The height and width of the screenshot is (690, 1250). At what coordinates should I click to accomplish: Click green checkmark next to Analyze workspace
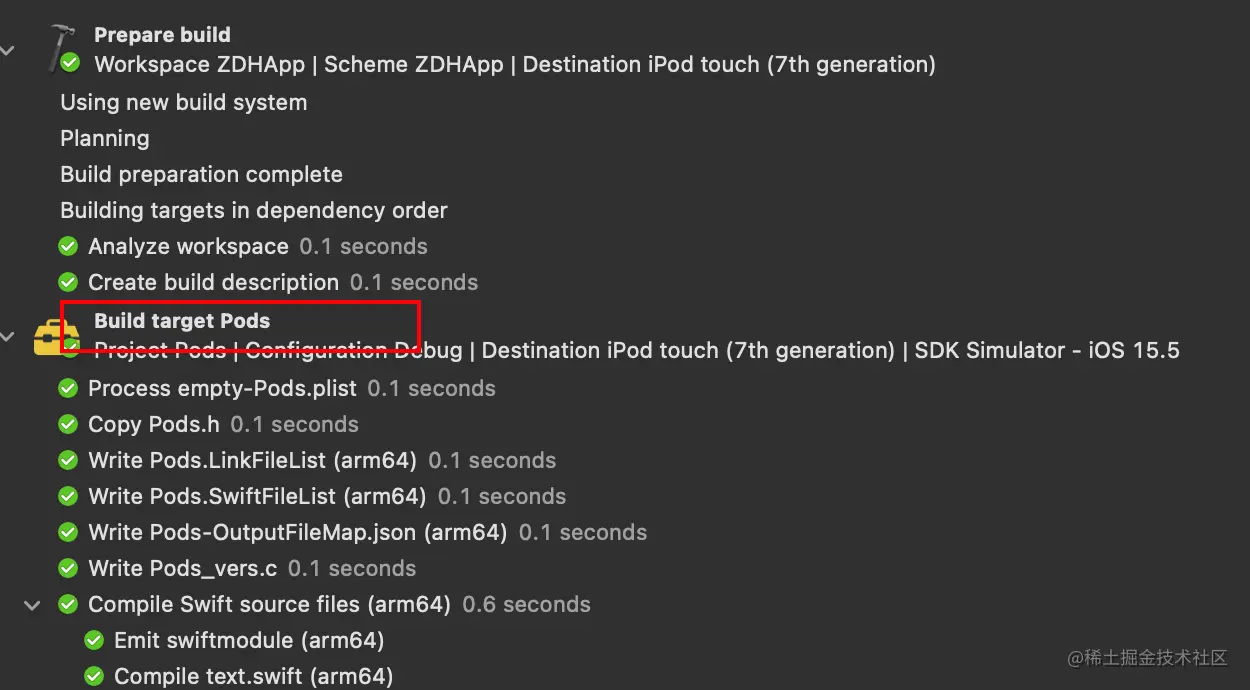68,246
